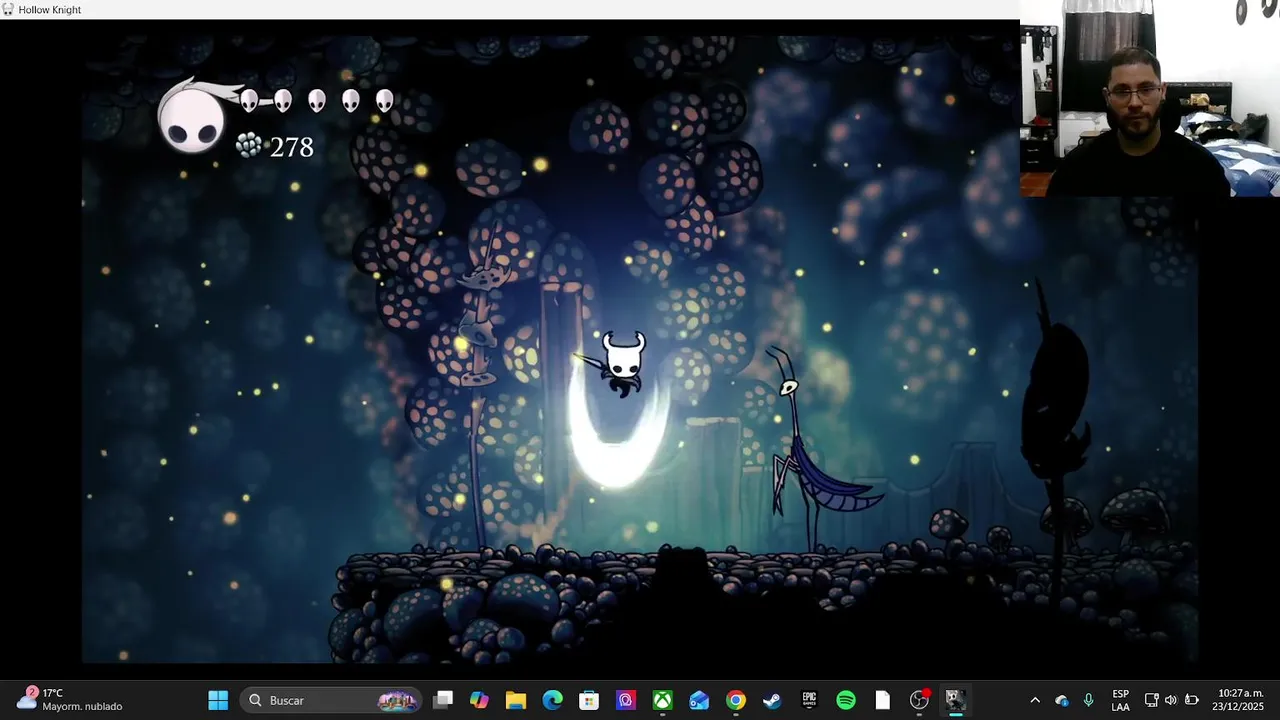Click the webcam overlay of the streamer
This screenshot has width=1280, height=720.
1150,98
